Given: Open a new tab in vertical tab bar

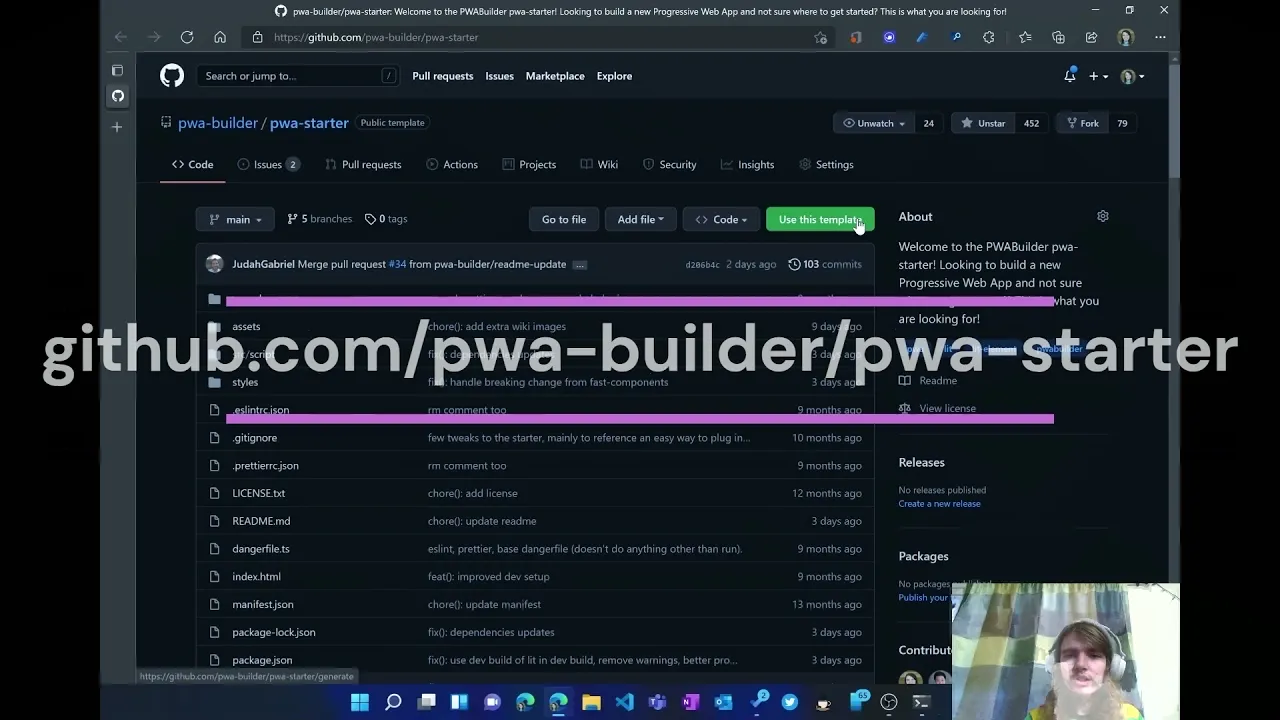Looking at the screenshot, I should click(x=117, y=127).
